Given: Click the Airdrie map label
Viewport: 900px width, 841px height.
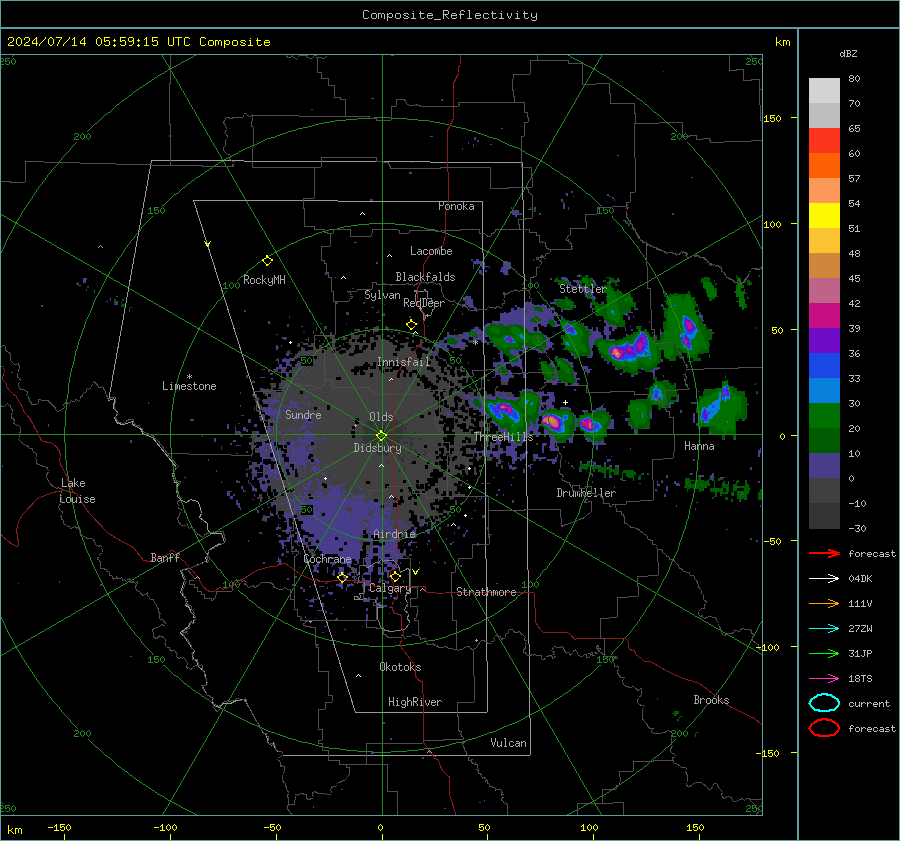Looking at the screenshot, I should click(394, 534).
